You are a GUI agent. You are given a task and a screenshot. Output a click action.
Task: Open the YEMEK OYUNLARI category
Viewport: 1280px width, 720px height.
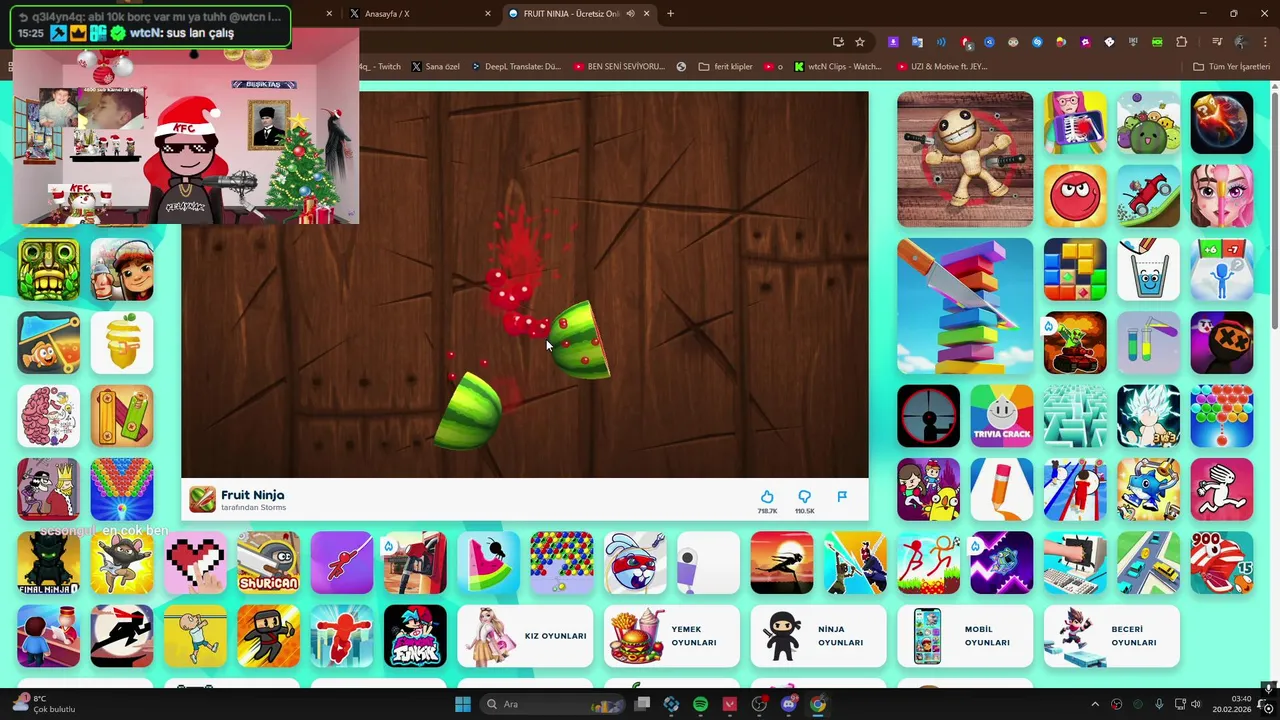click(x=672, y=636)
